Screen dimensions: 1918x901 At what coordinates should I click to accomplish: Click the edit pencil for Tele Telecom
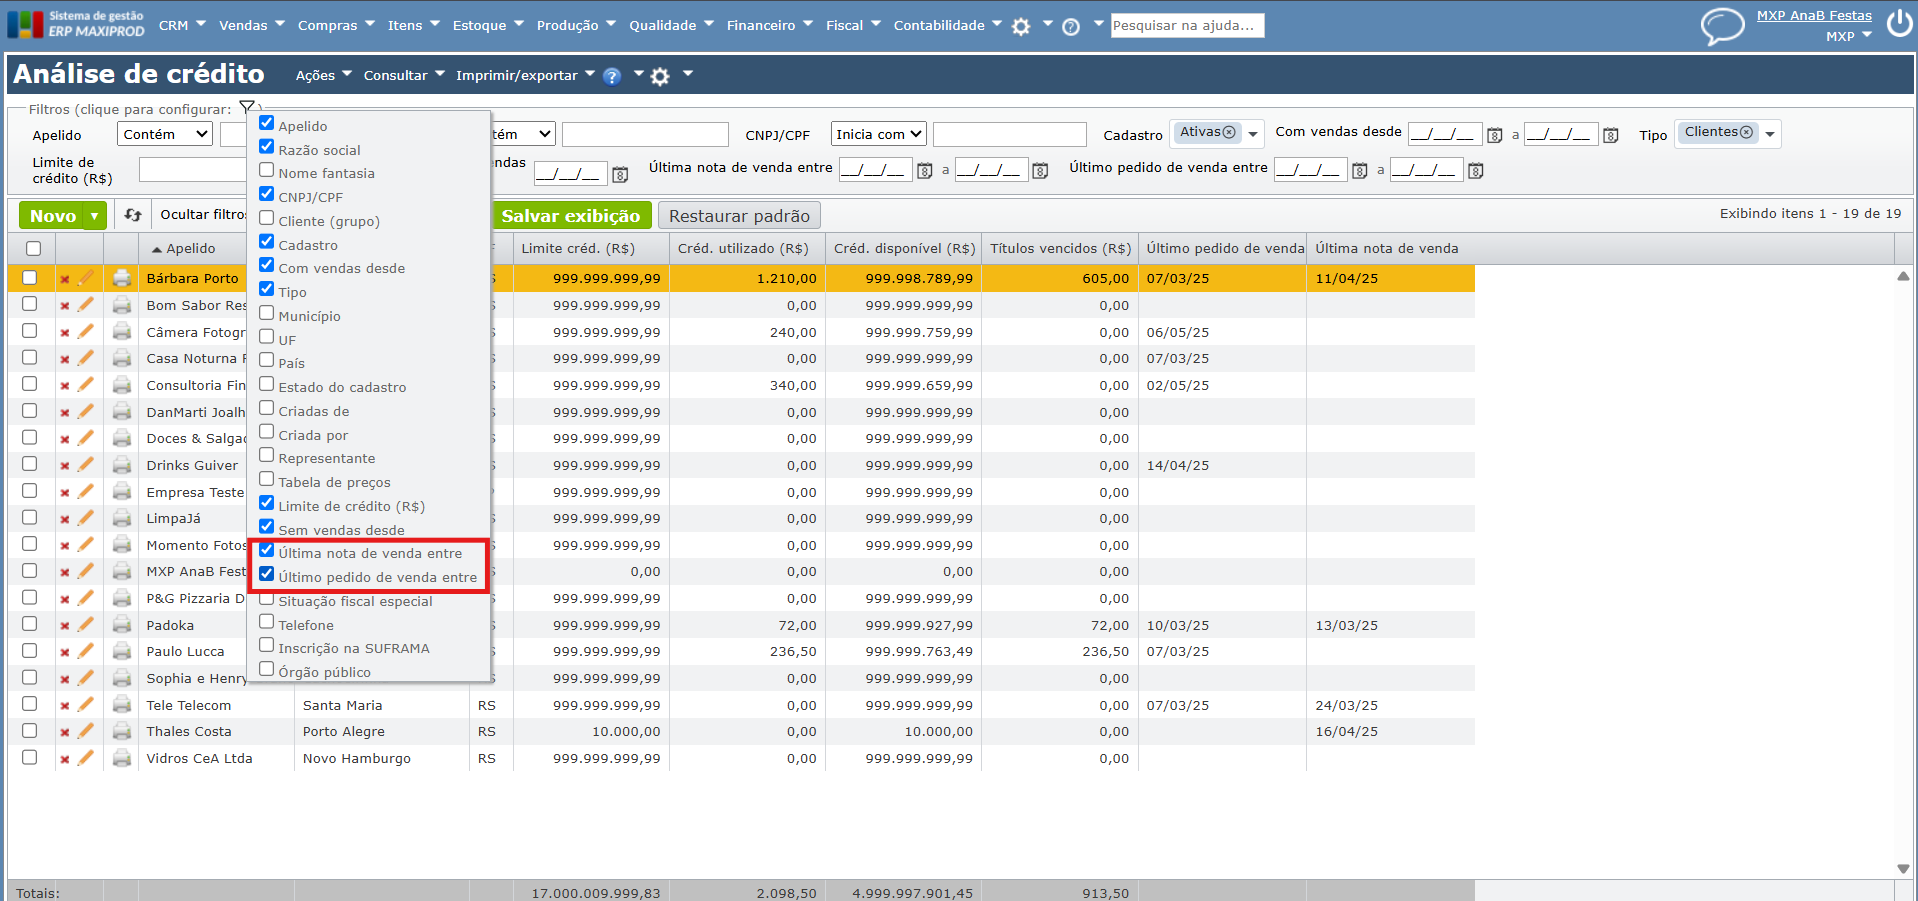point(86,705)
